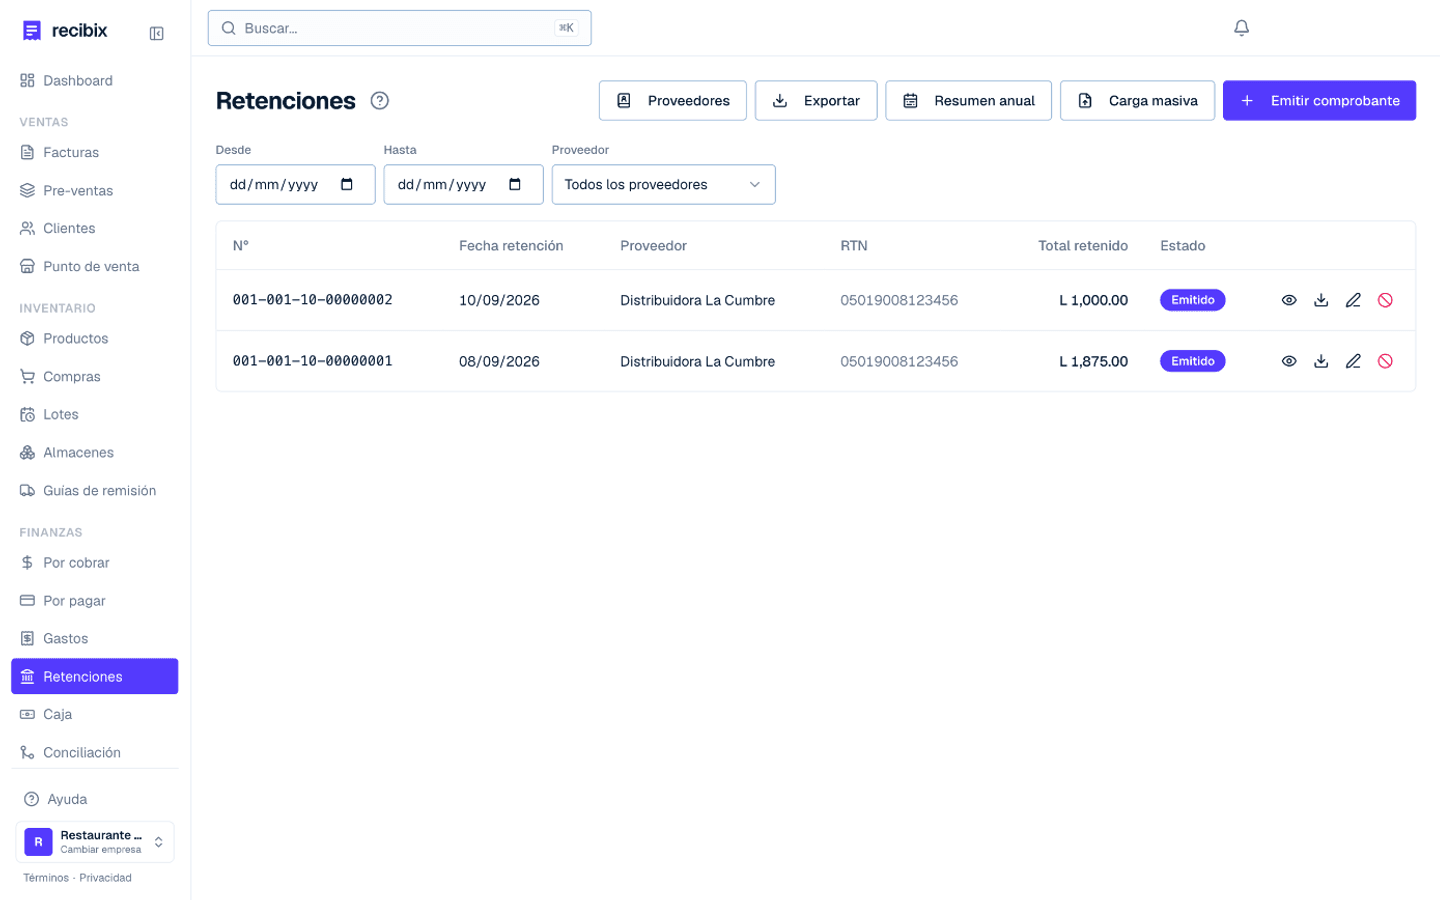Void retention 001-001-10-00000001
Viewport: 1440px width, 900px height.
[1385, 361]
